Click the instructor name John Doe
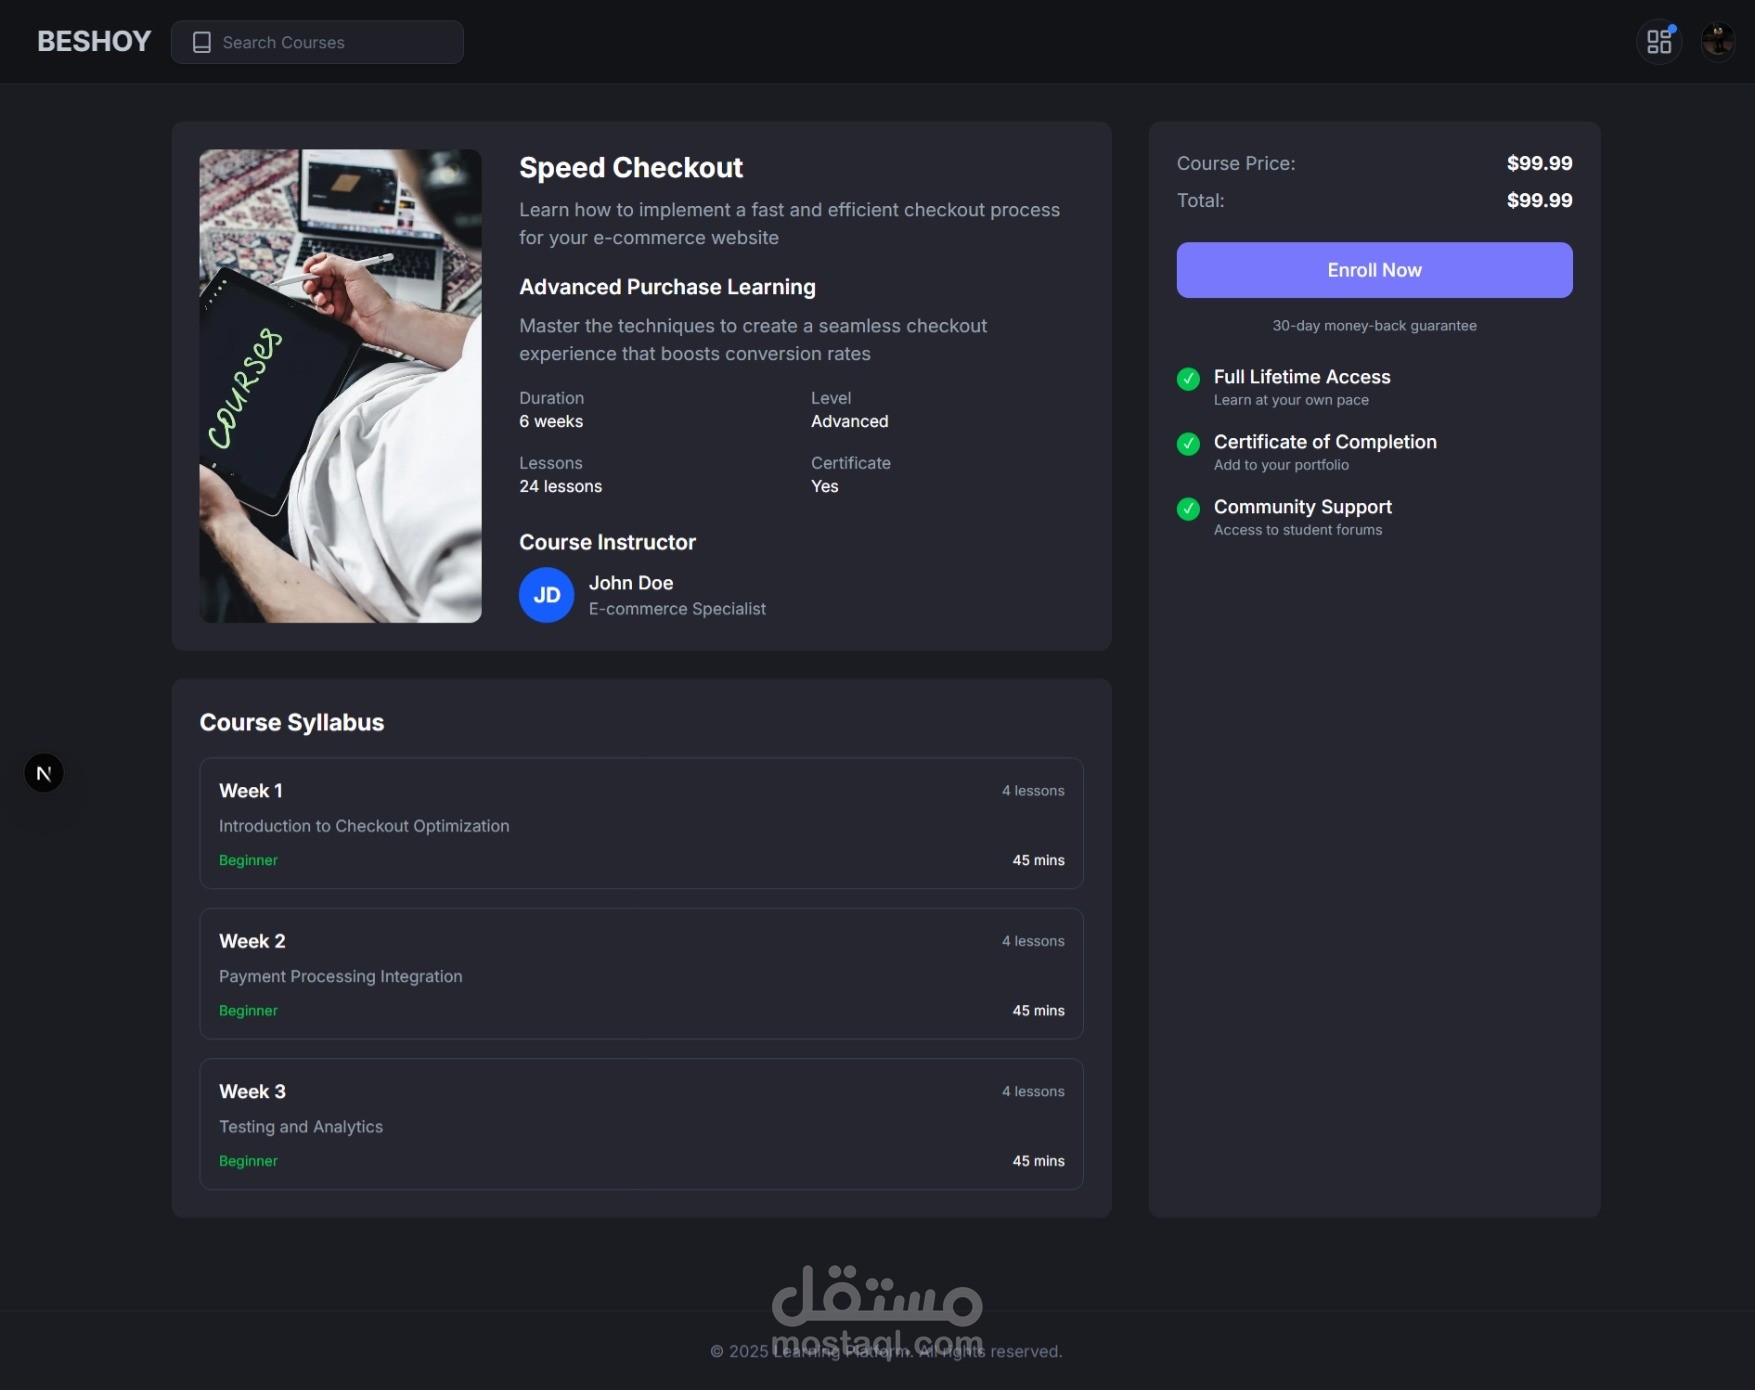Viewport: 1755px width, 1390px height. tap(630, 583)
